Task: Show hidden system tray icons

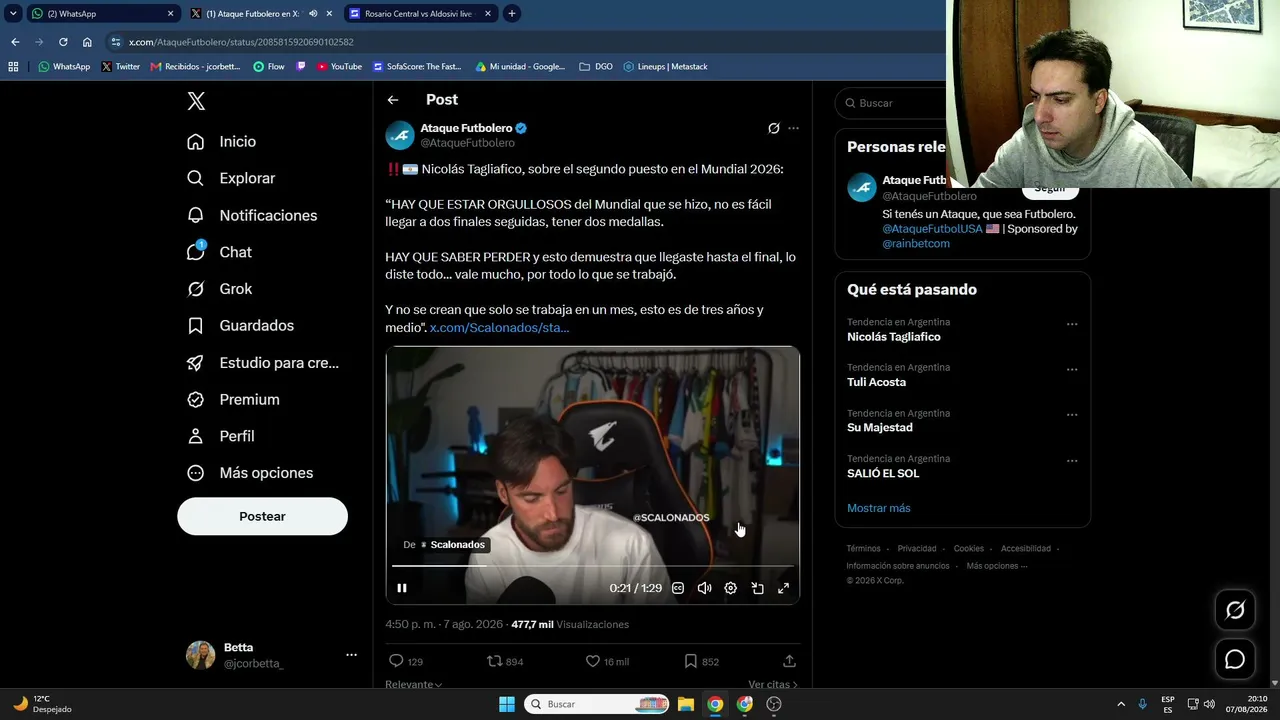Action: click(x=1120, y=704)
